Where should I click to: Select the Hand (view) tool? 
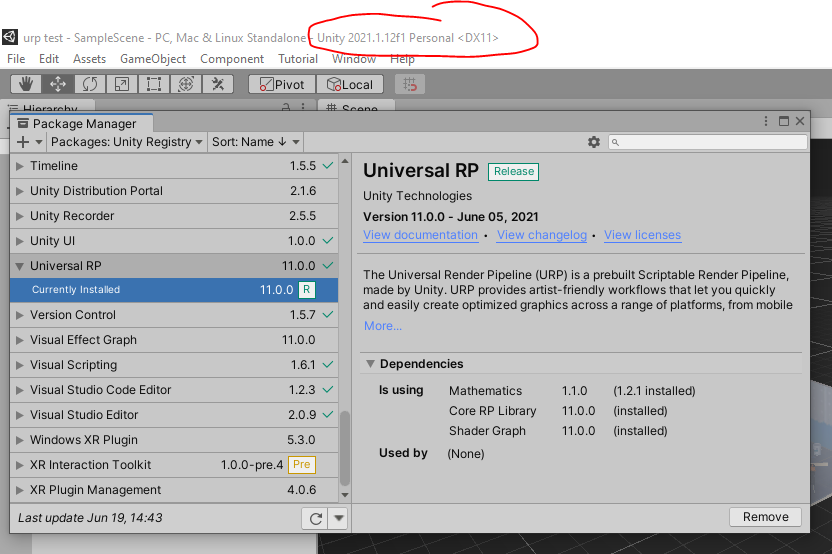(x=26, y=84)
